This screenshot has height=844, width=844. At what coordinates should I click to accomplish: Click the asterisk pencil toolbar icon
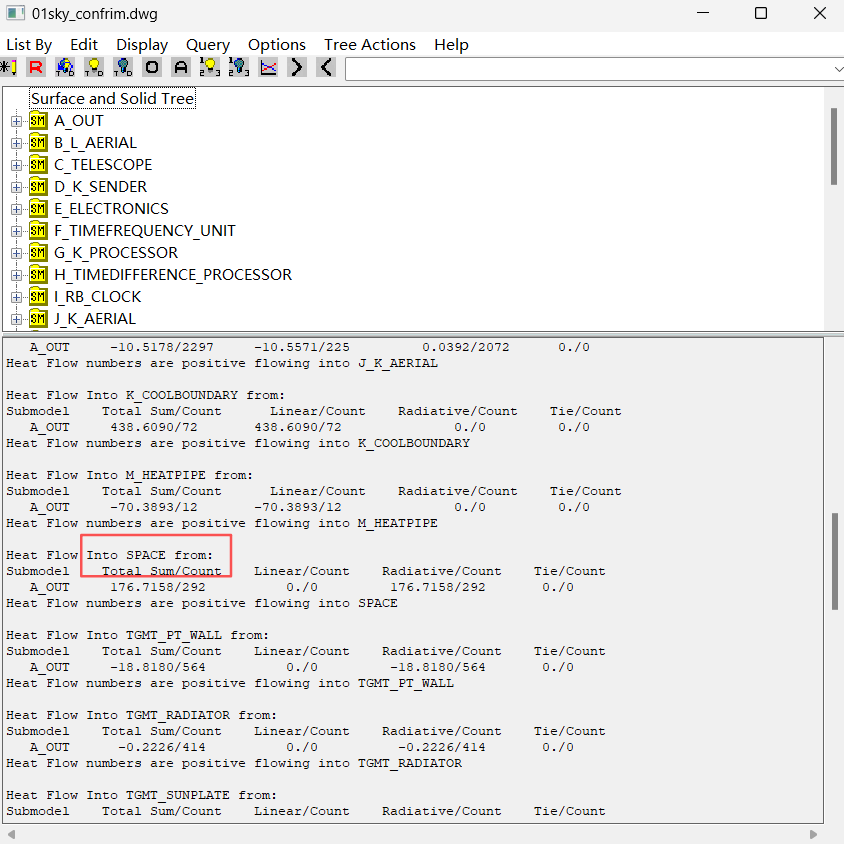click(x=8, y=68)
